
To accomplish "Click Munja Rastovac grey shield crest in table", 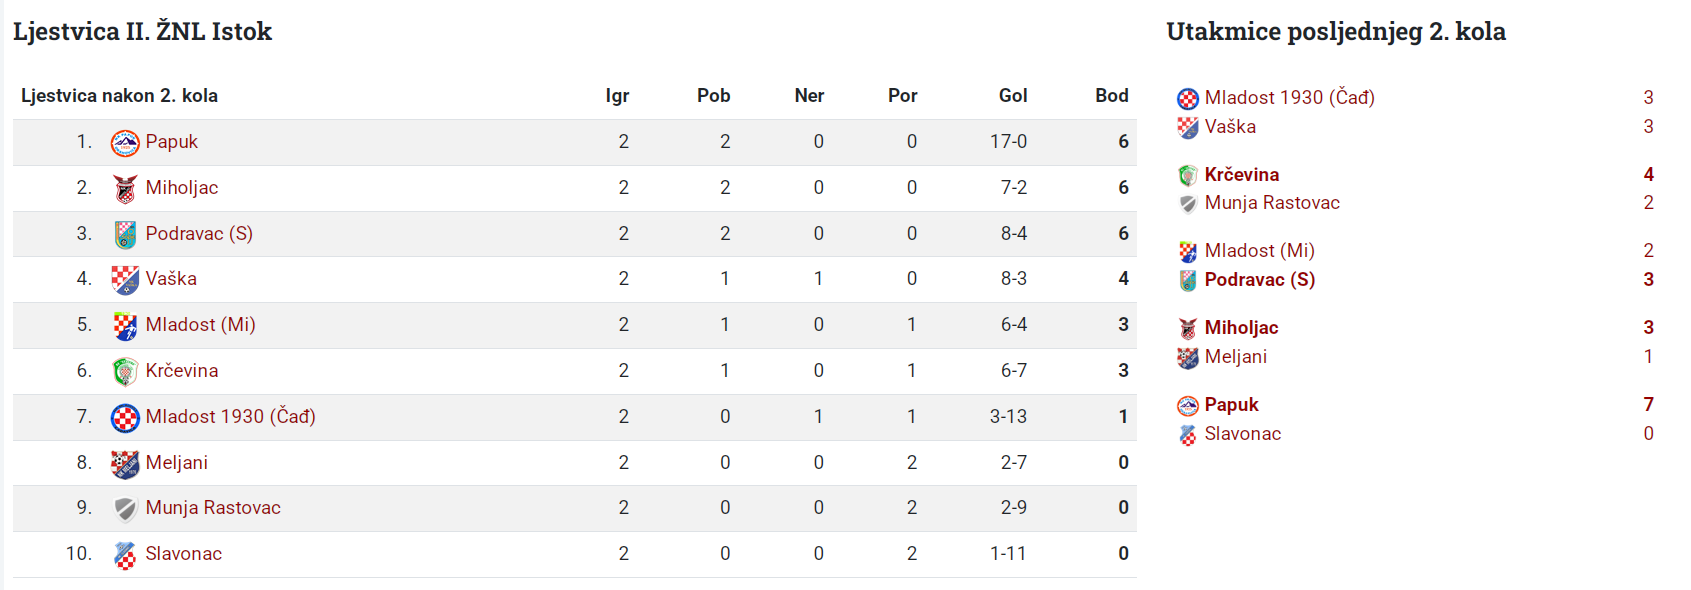I will (x=125, y=509).
